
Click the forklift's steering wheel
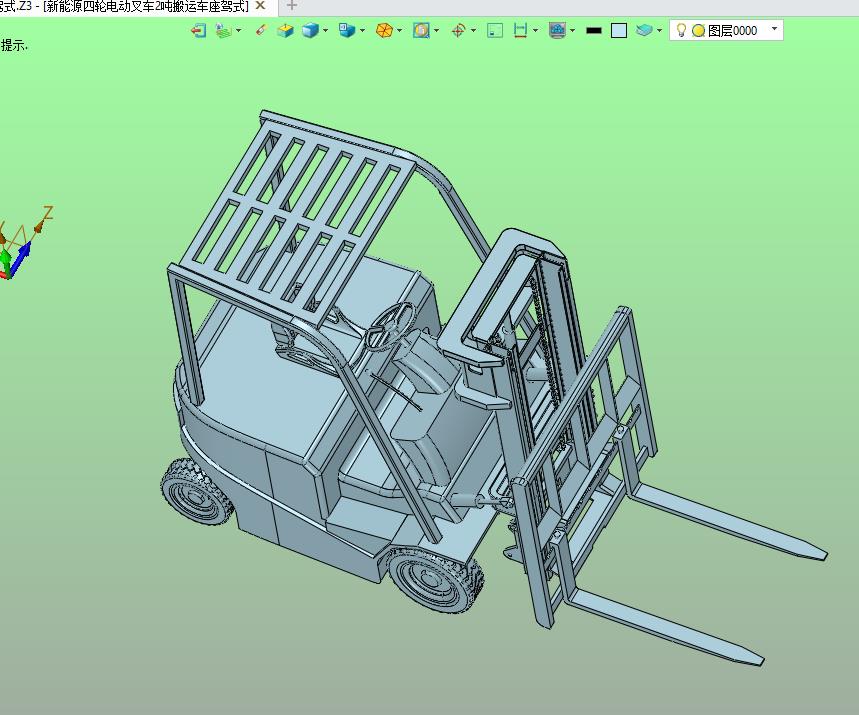[390, 326]
